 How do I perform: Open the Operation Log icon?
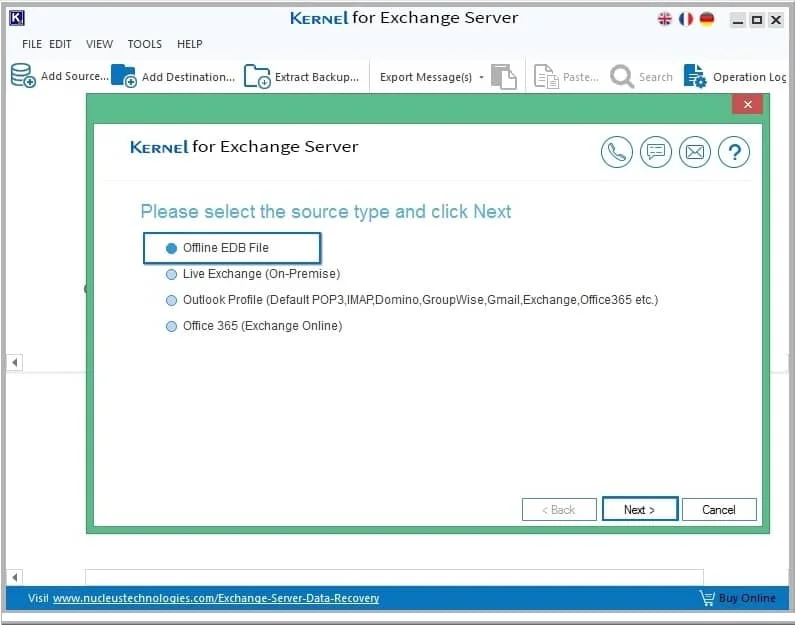[x=695, y=76]
